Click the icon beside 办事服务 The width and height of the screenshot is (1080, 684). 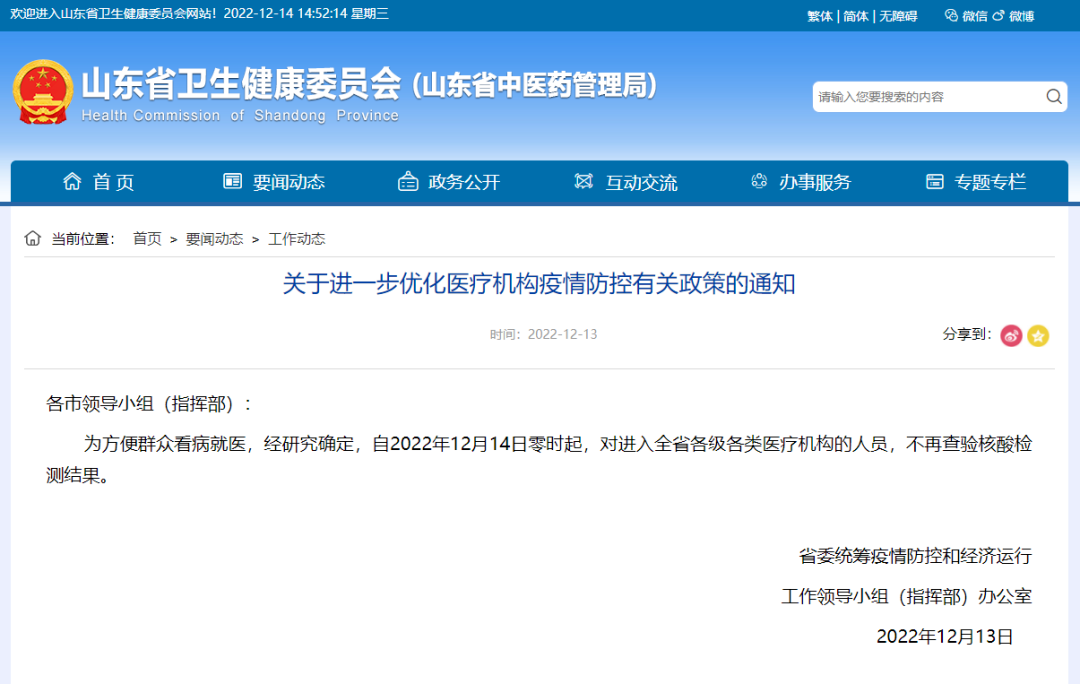(759, 181)
